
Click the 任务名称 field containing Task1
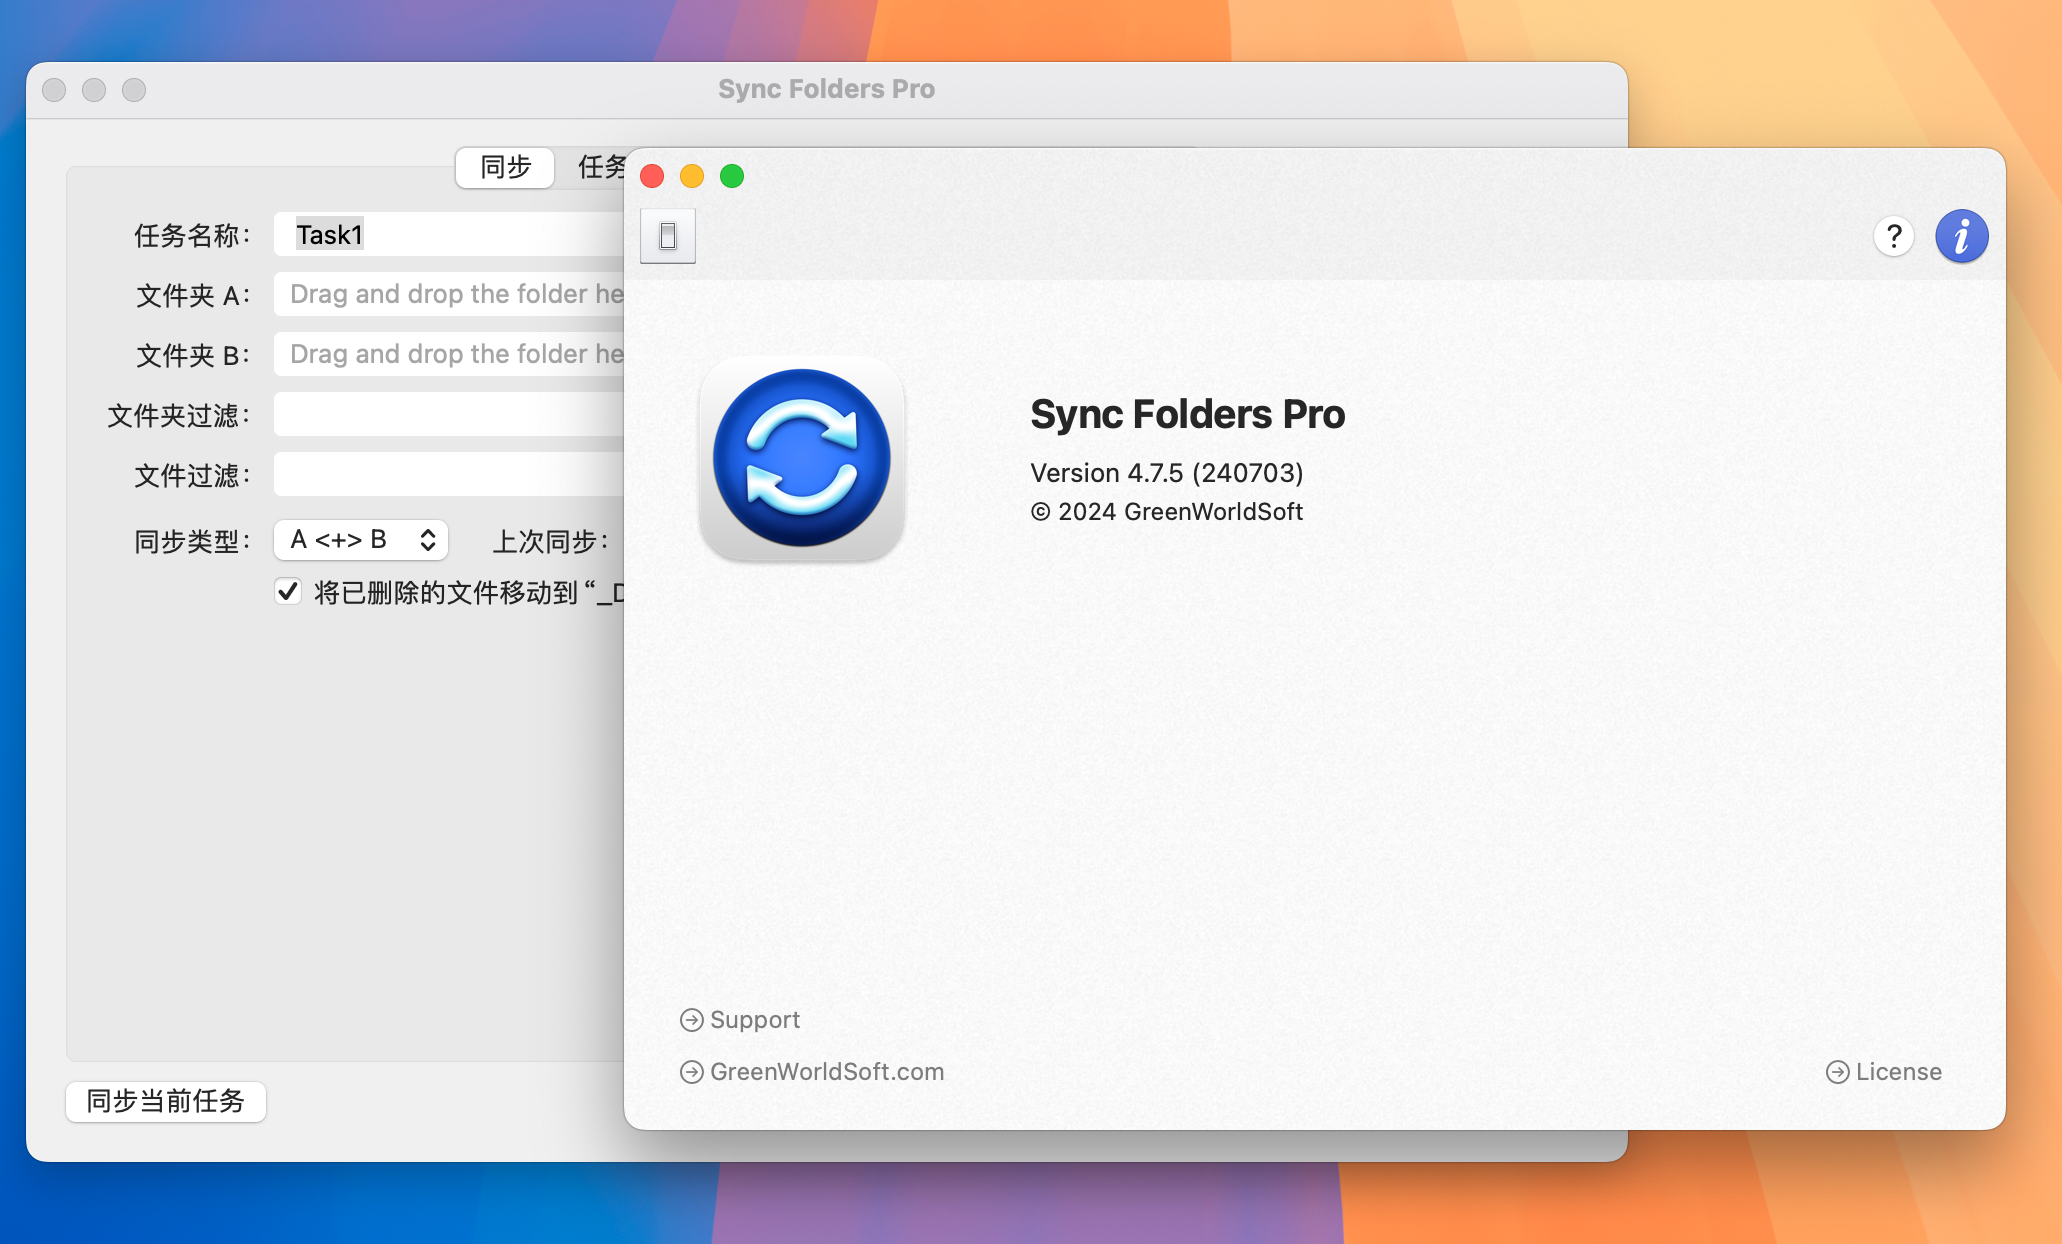(449, 235)
